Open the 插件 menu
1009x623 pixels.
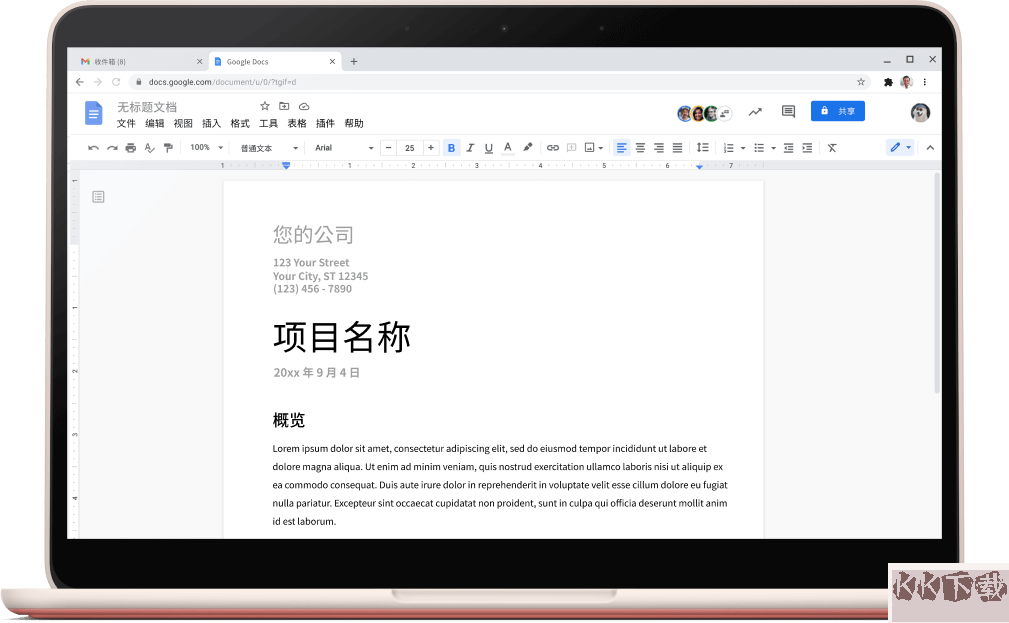pos(325,124)
